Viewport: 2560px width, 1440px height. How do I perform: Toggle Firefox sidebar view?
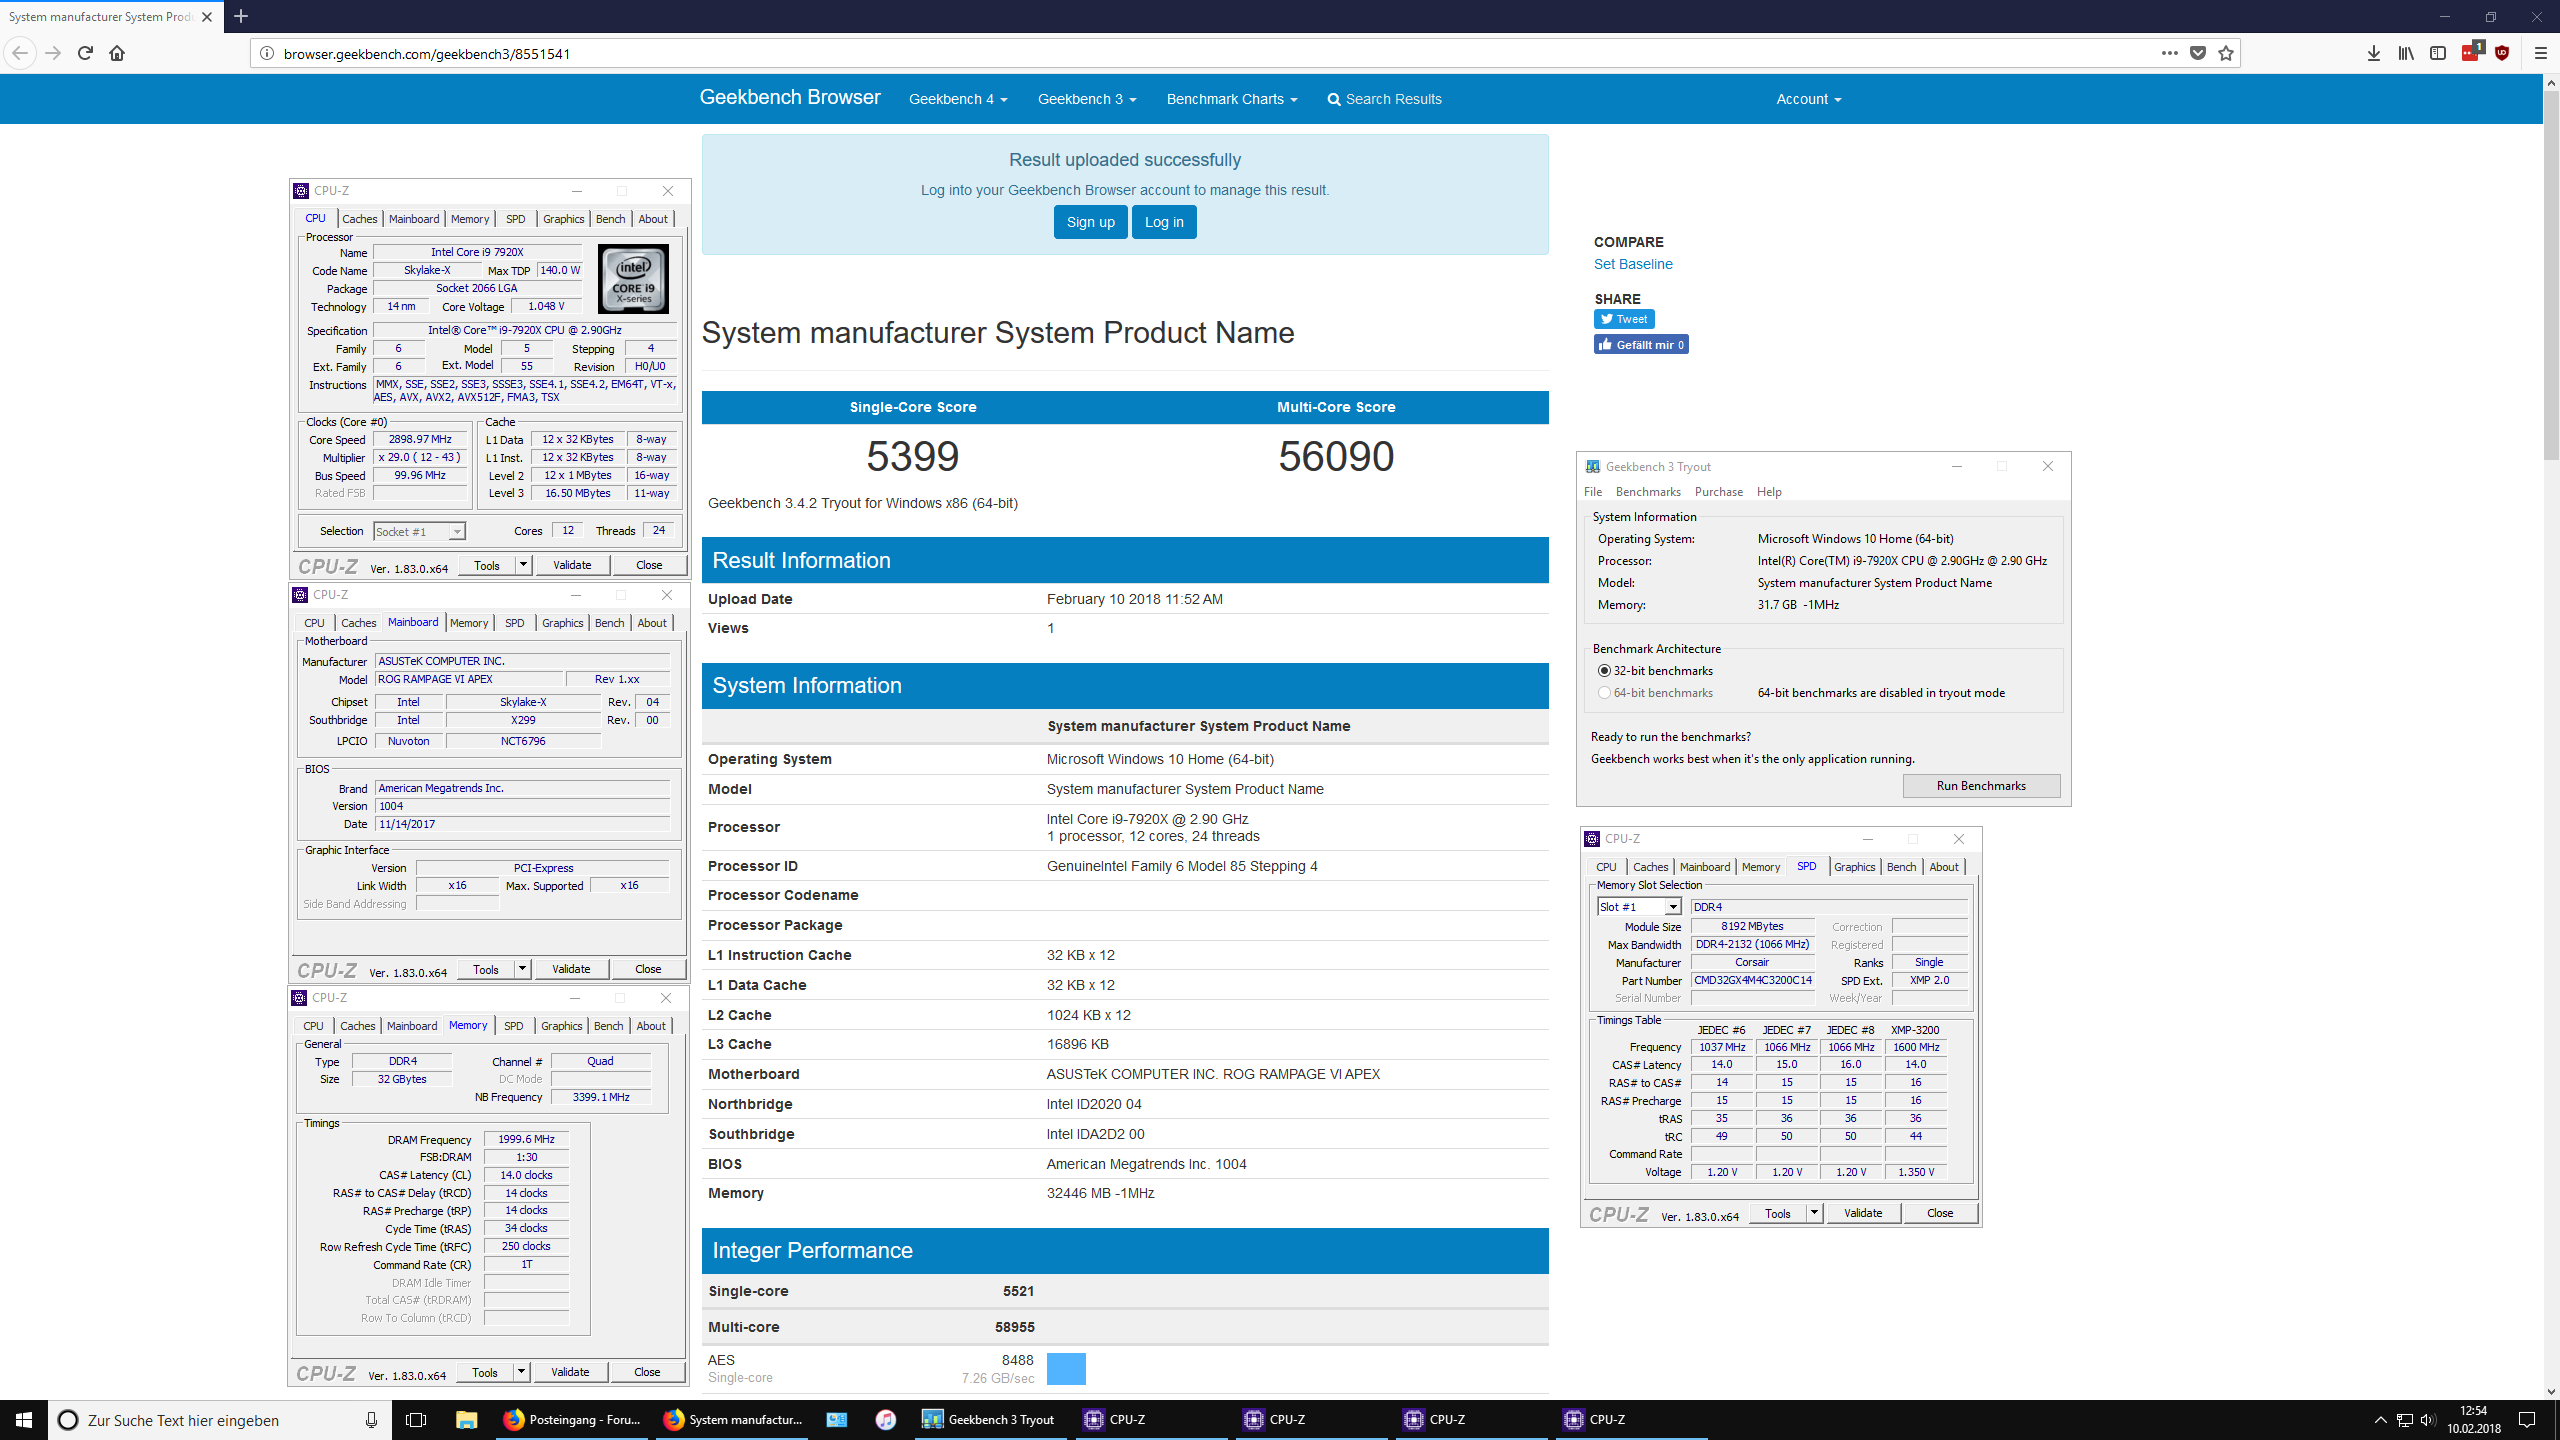coord(2438,53)
